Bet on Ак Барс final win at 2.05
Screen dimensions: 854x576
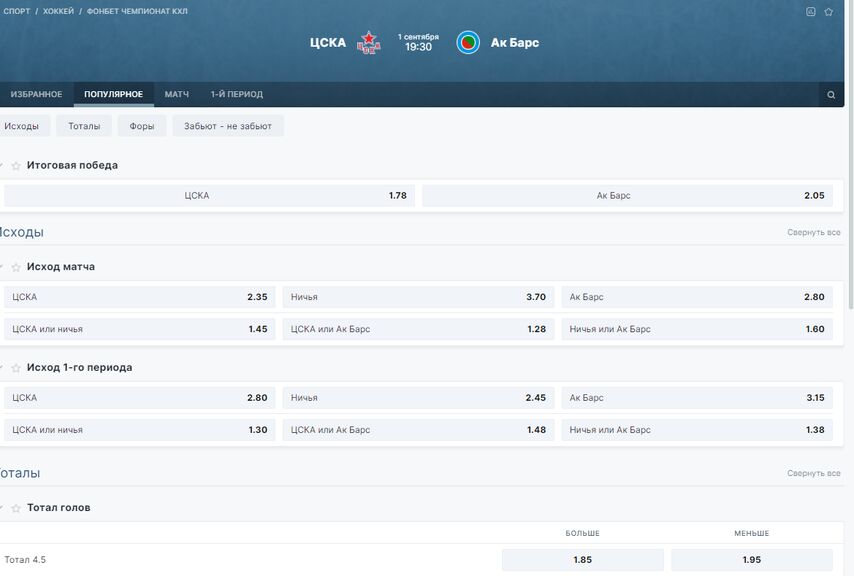(x=627, y=195)
